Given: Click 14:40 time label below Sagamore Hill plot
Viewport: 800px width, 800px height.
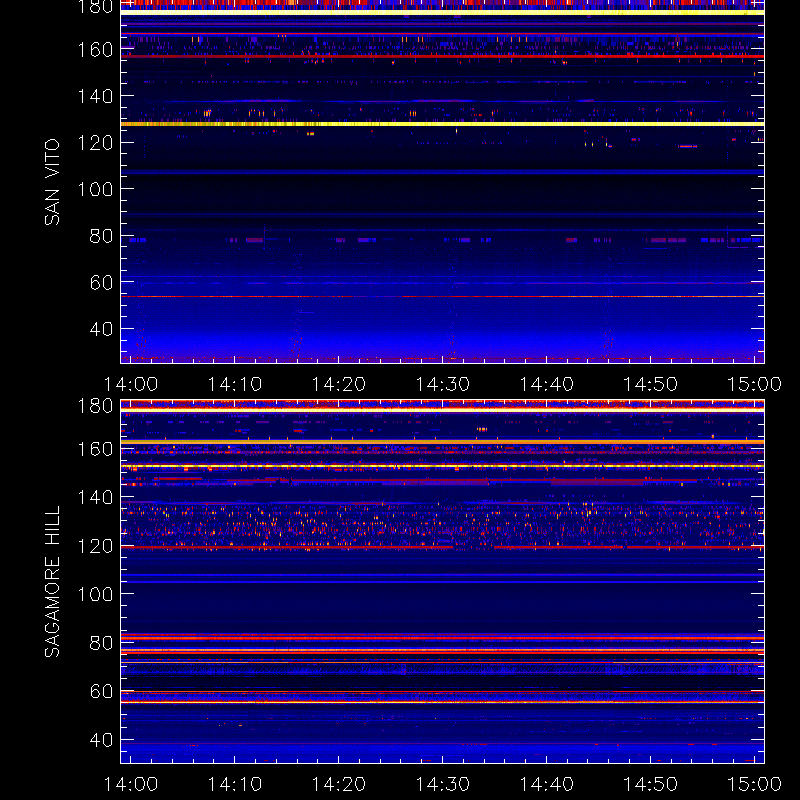Looking at the screenshot, I should [546, 784].
